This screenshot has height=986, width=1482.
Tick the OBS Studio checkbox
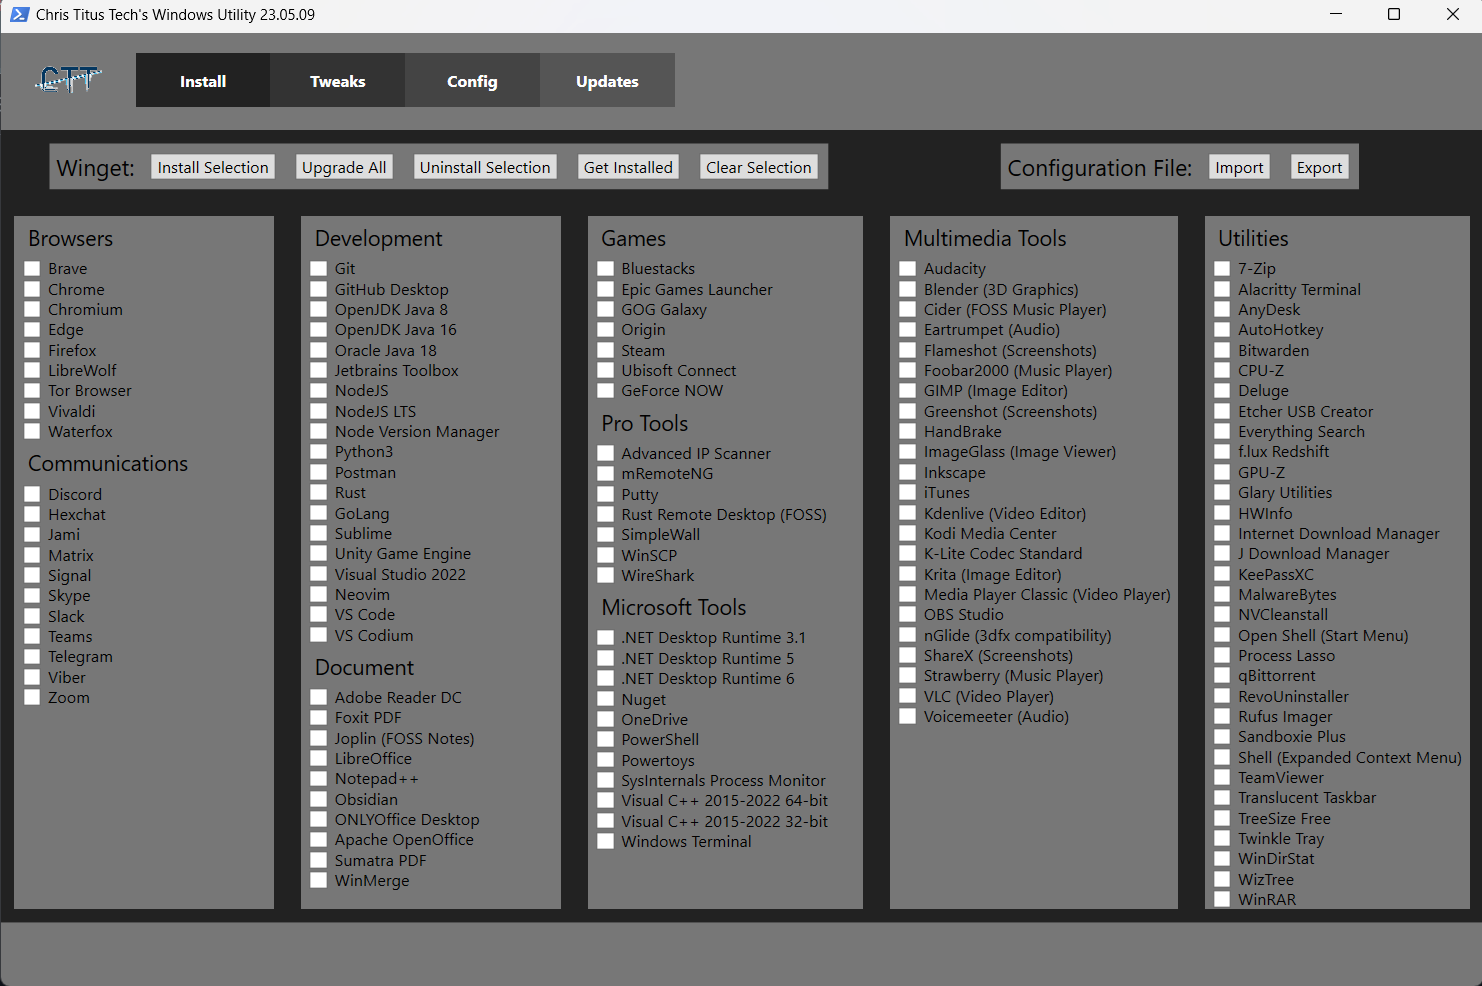(908, 615)
